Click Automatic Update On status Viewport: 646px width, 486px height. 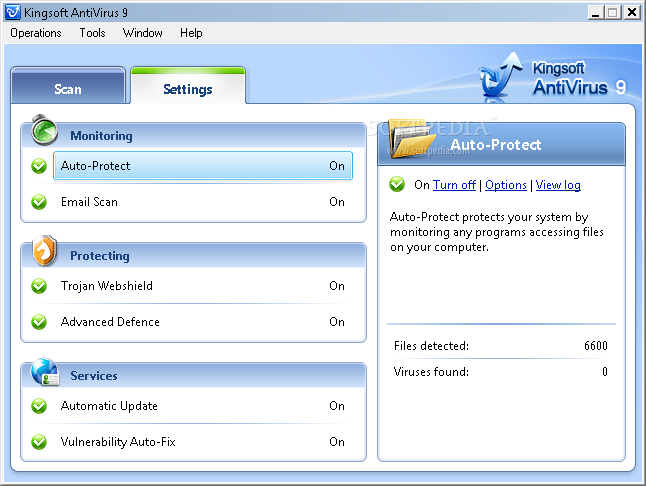337,406
